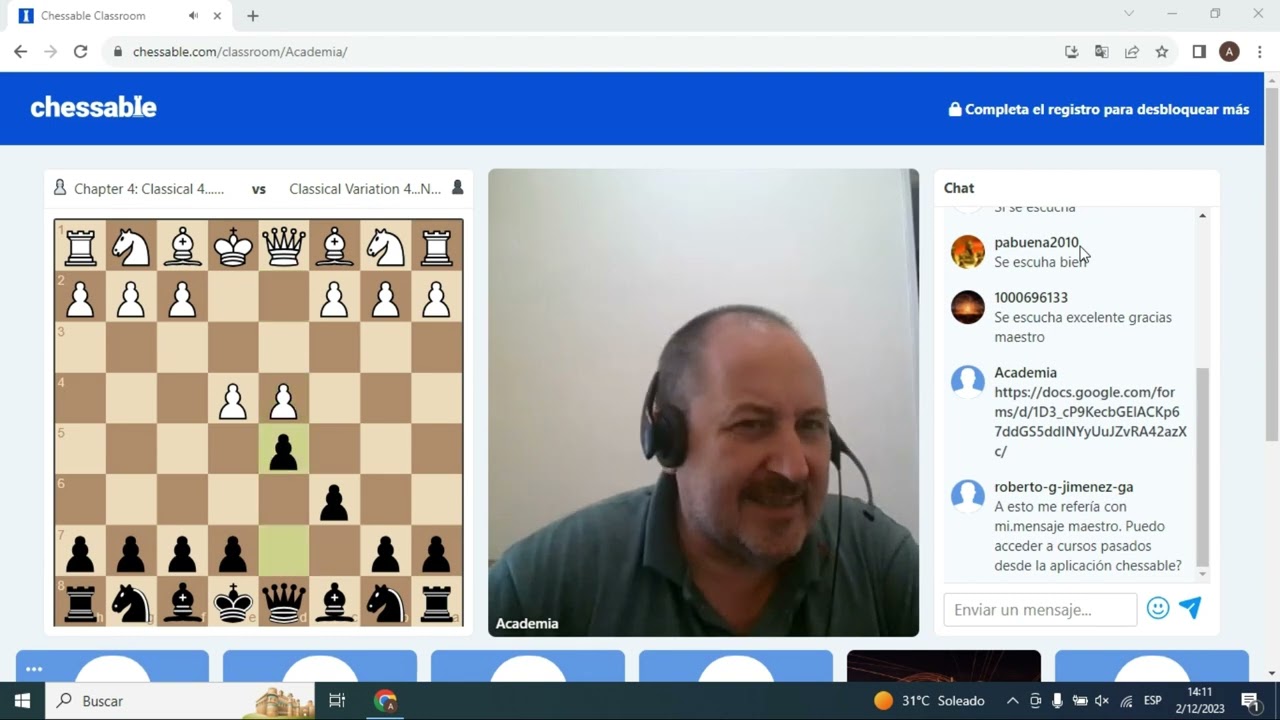Open Task View on the taskbar

coord(337,701)
